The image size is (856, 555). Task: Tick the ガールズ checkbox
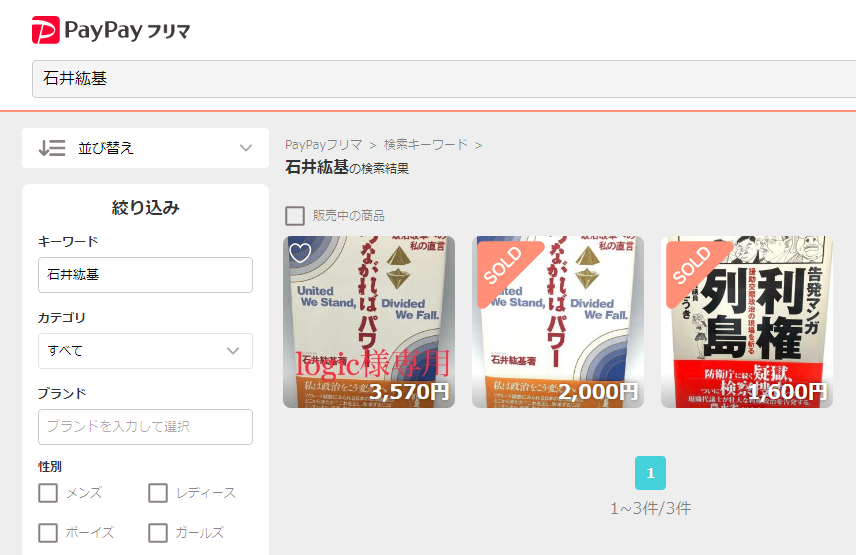[x=158, y=533]
